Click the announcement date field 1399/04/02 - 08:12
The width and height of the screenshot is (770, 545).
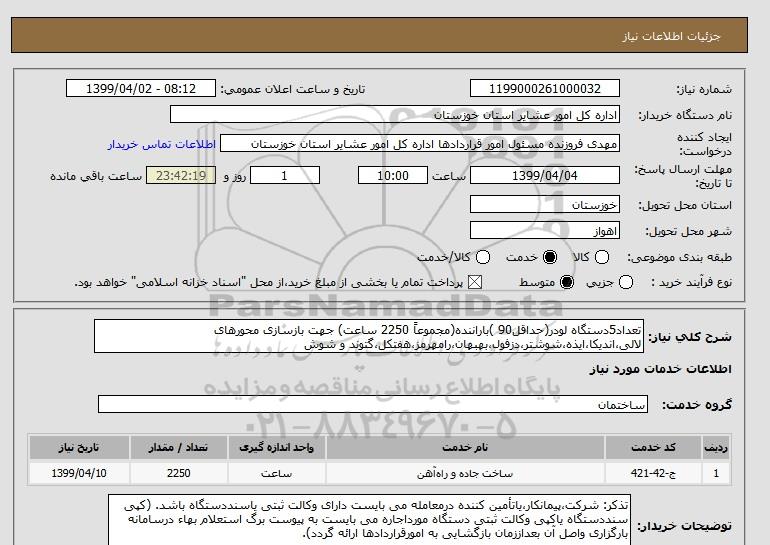pyautogui.click(x=141, y=88)
